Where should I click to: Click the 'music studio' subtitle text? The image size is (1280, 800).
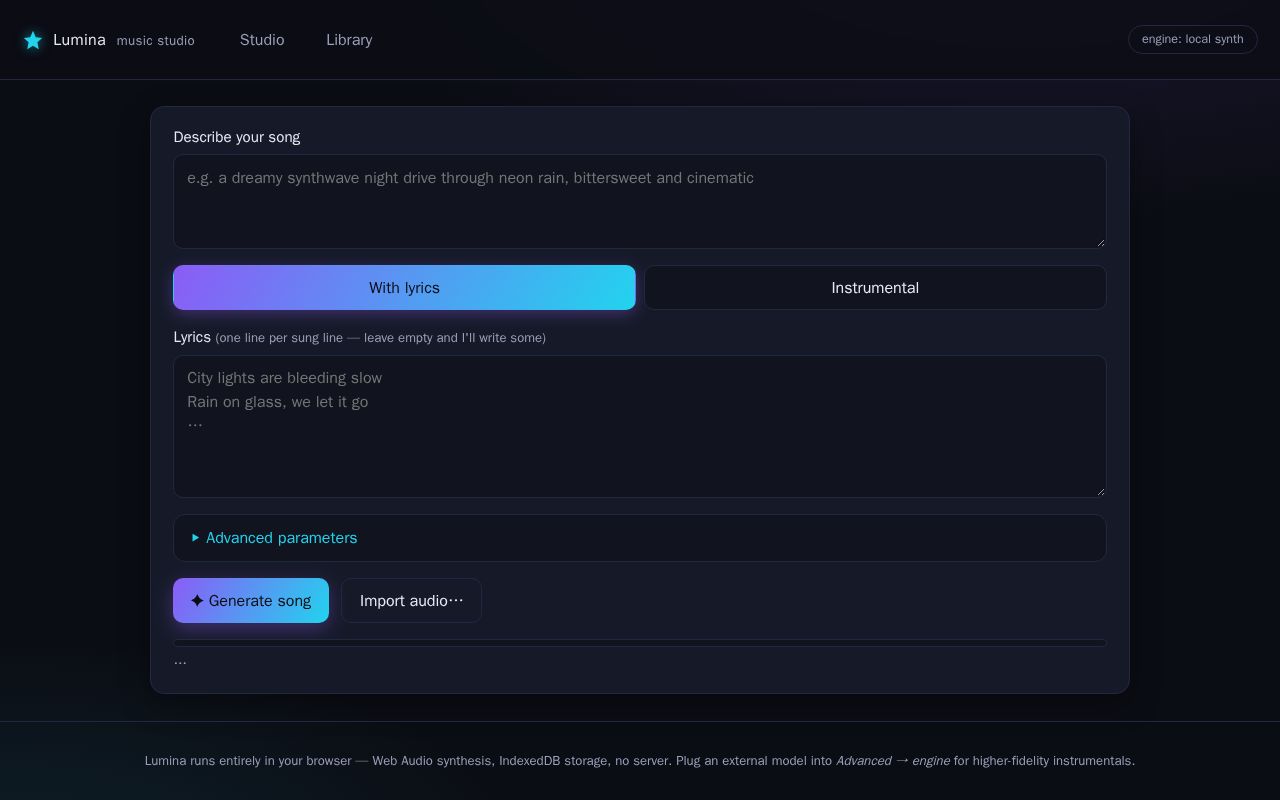pos(156,41)
